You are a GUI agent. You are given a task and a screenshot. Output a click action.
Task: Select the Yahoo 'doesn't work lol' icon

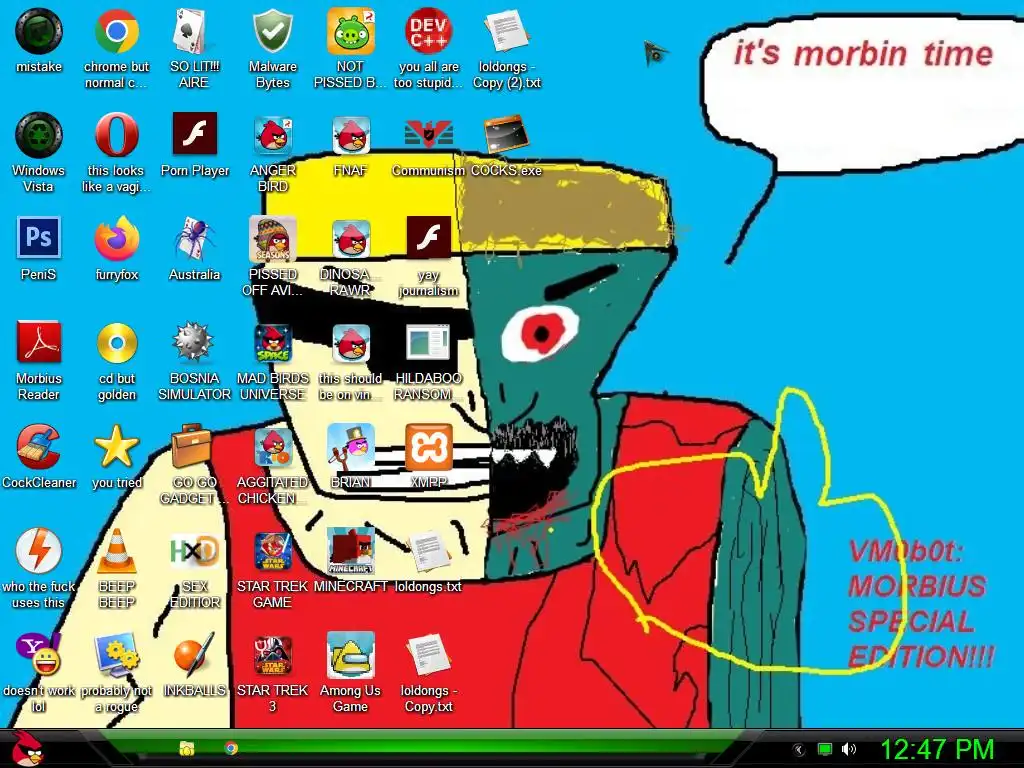pos(39,654)
